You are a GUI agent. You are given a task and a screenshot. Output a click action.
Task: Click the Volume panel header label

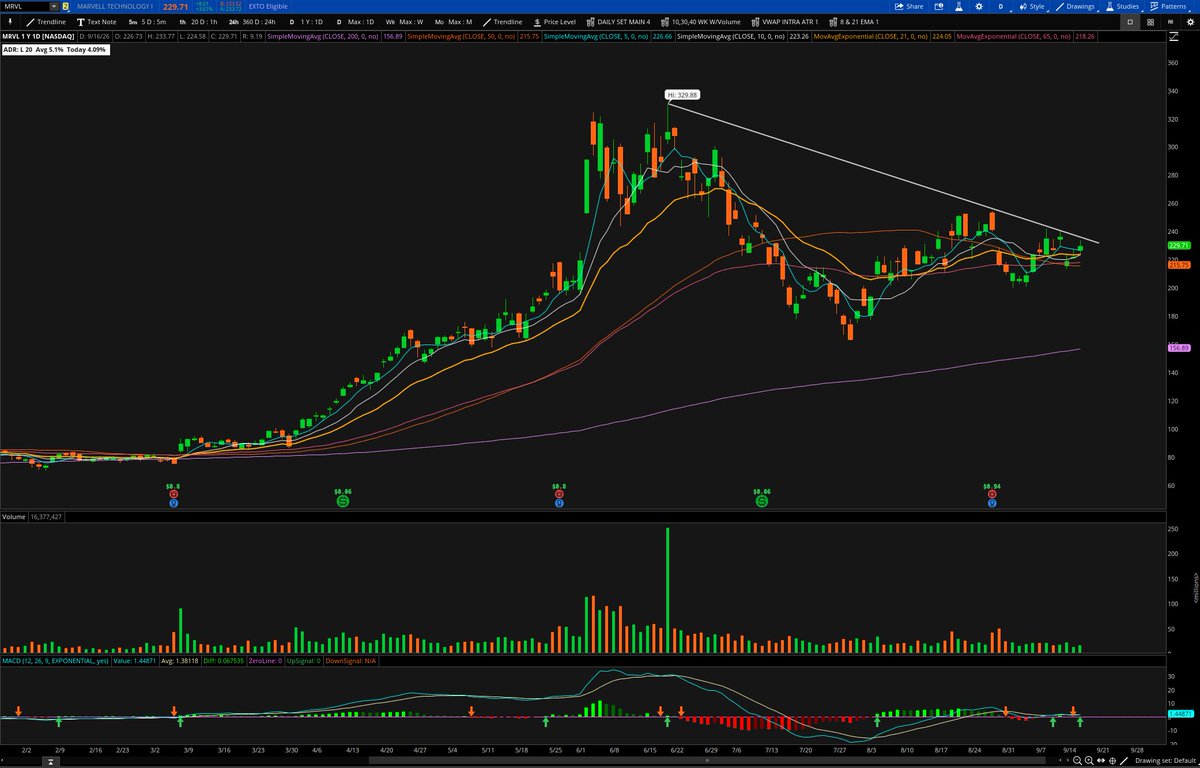[x=14, y=517]
